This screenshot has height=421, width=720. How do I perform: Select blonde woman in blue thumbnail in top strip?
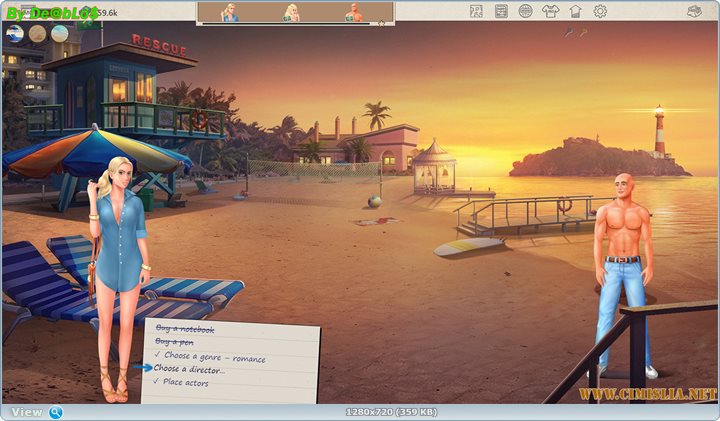[x=230, y=12]
